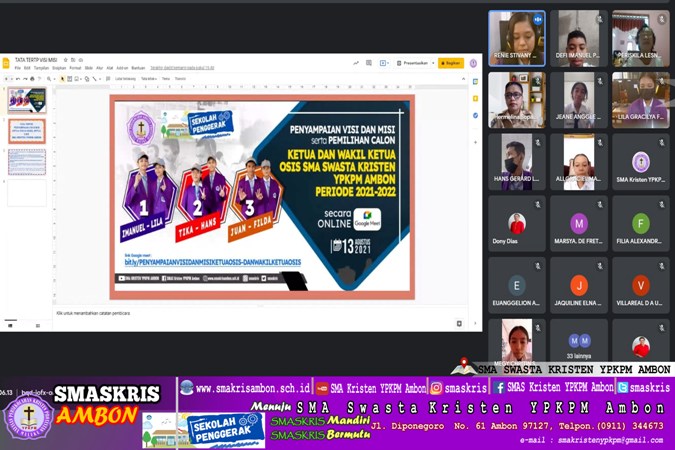Open the new slide dropdown arrow
The height and width of the screenshot is (450, 675).
tap(12, 79)
